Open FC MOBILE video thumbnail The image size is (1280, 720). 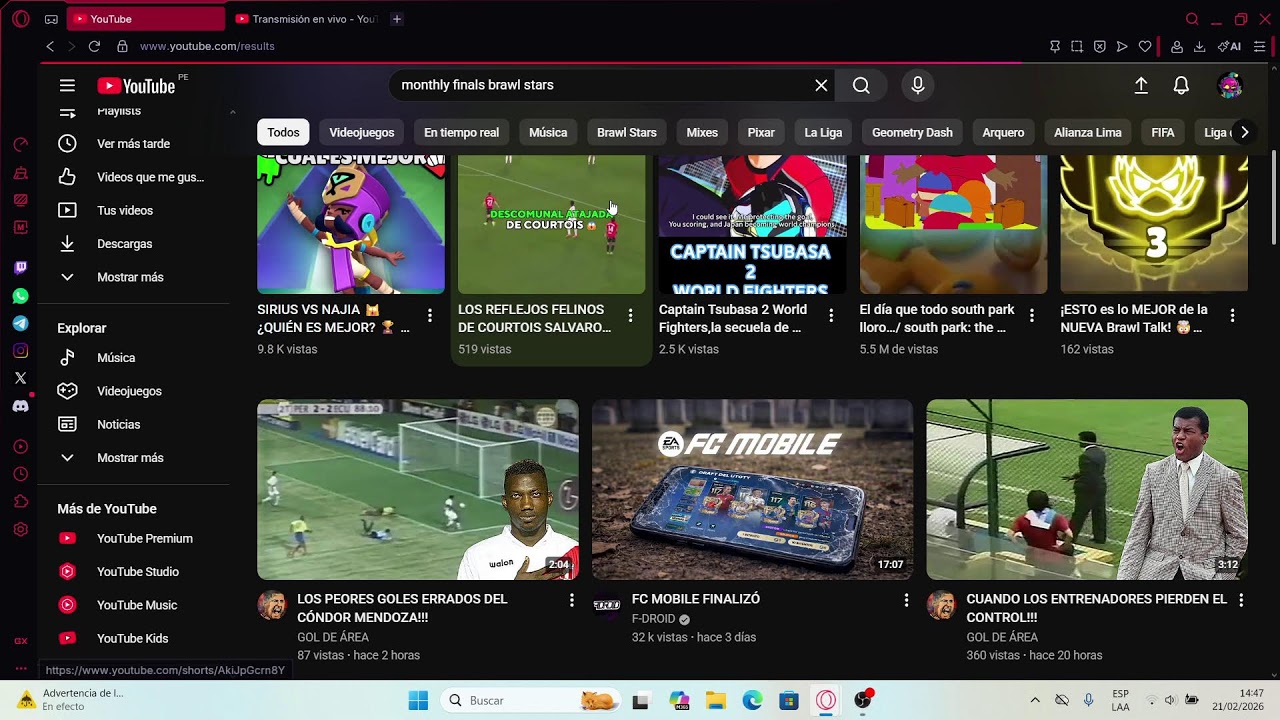pyautogui.click(x=752, y=490)
